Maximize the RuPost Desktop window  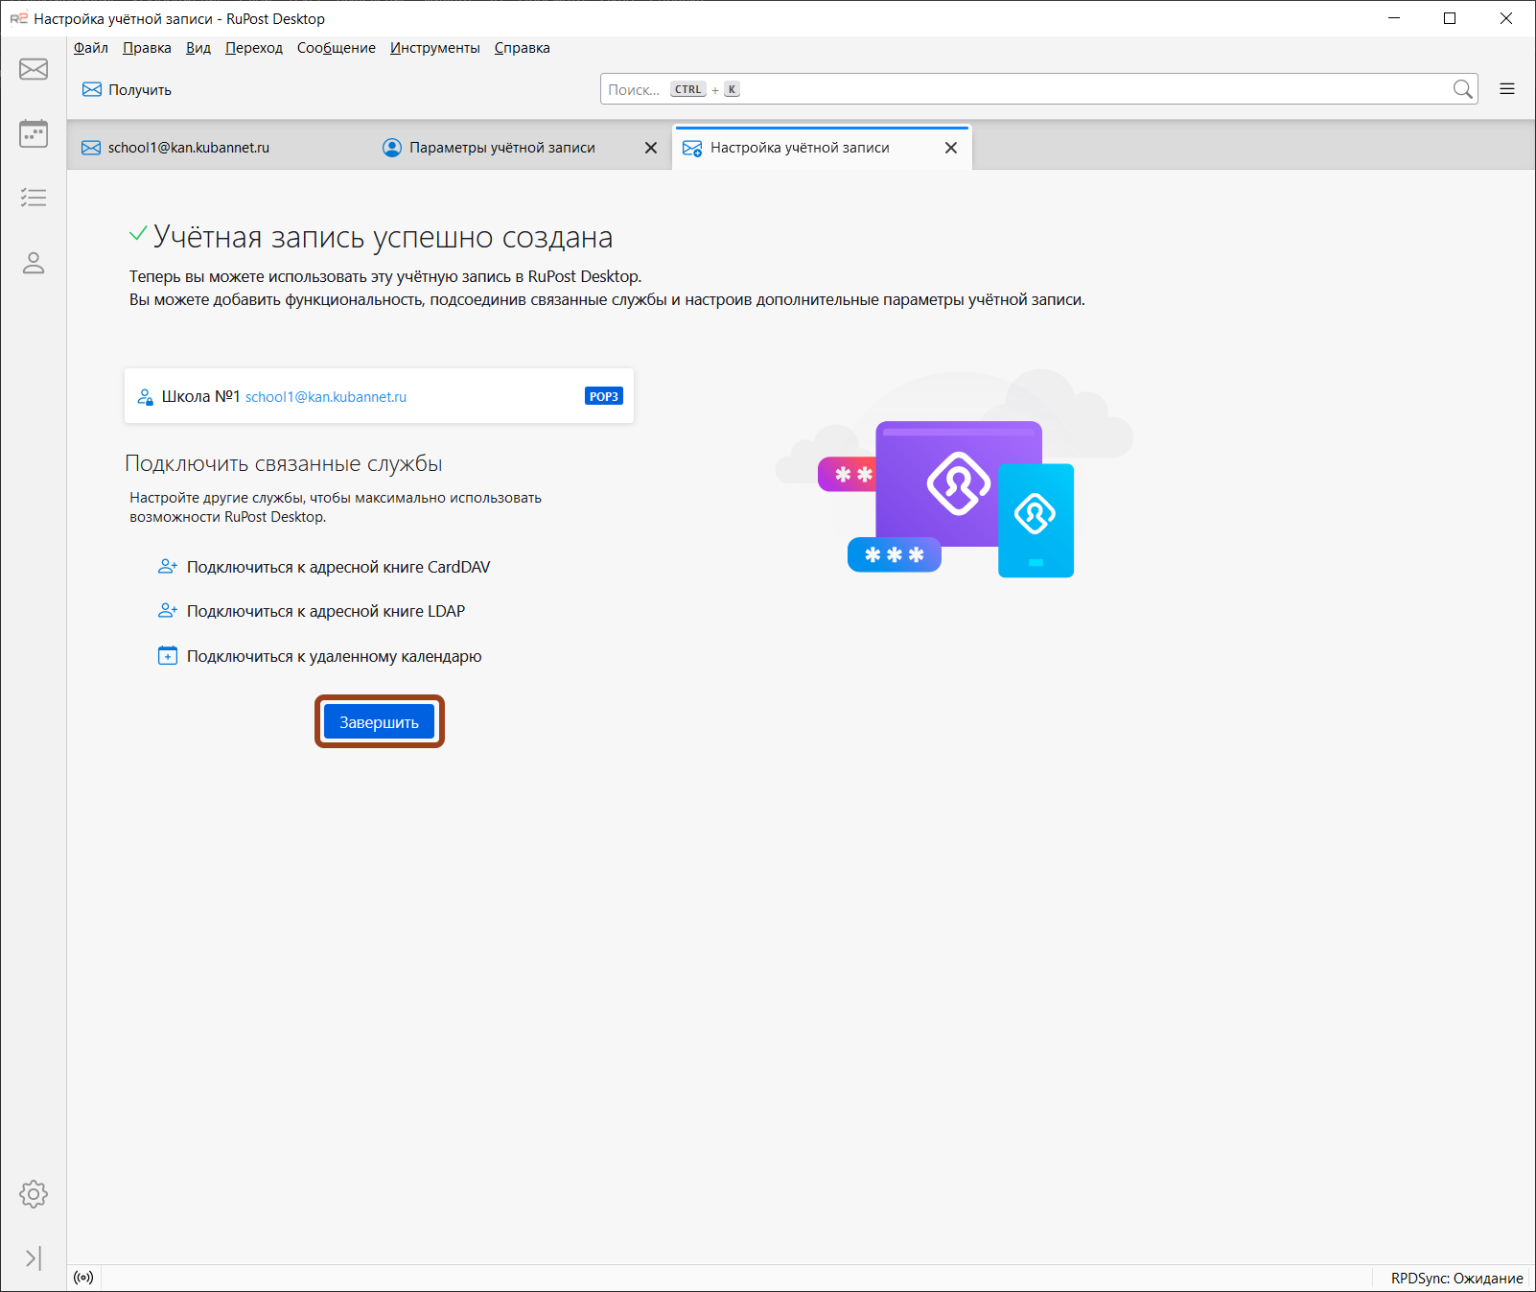click(x=1450, y=18)
